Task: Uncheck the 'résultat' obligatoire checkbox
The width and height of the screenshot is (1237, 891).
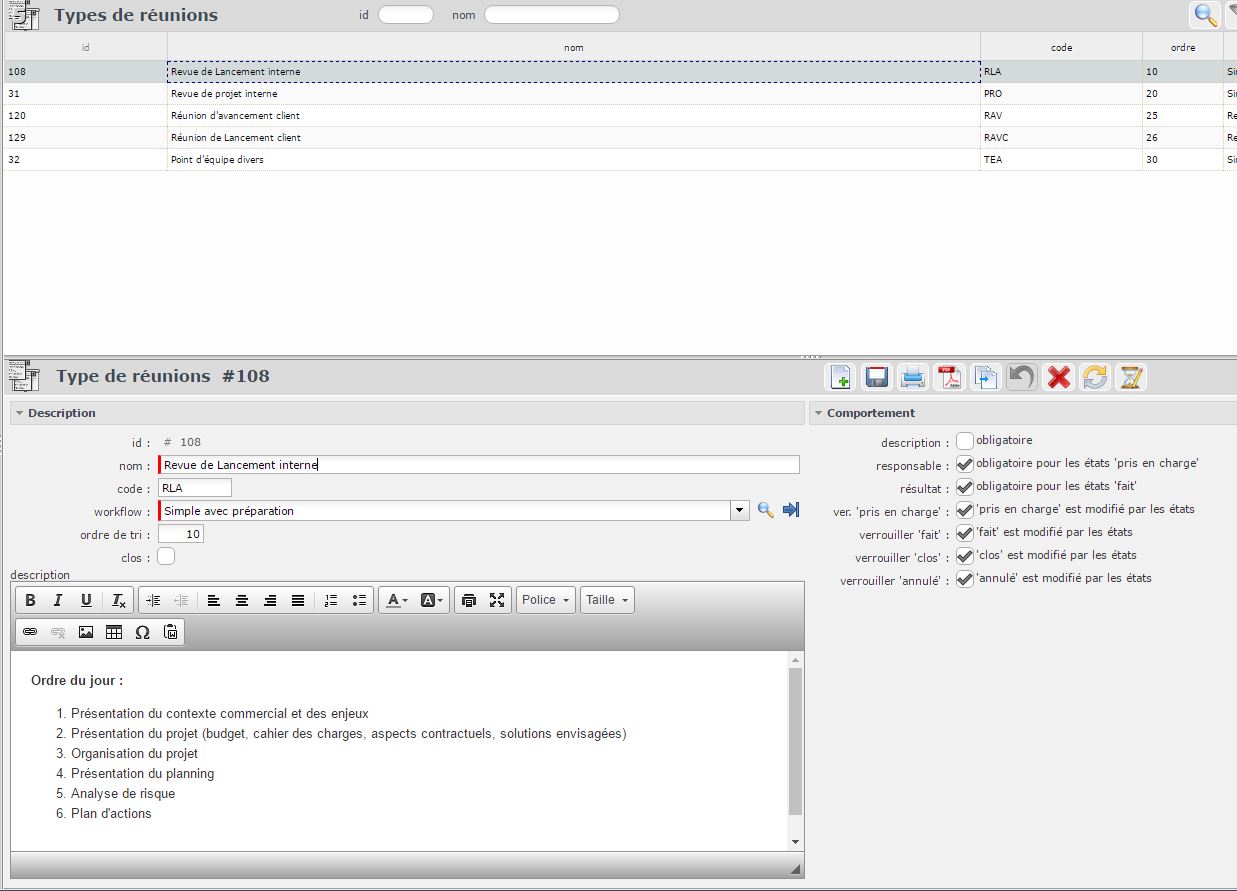Action: 965,487
